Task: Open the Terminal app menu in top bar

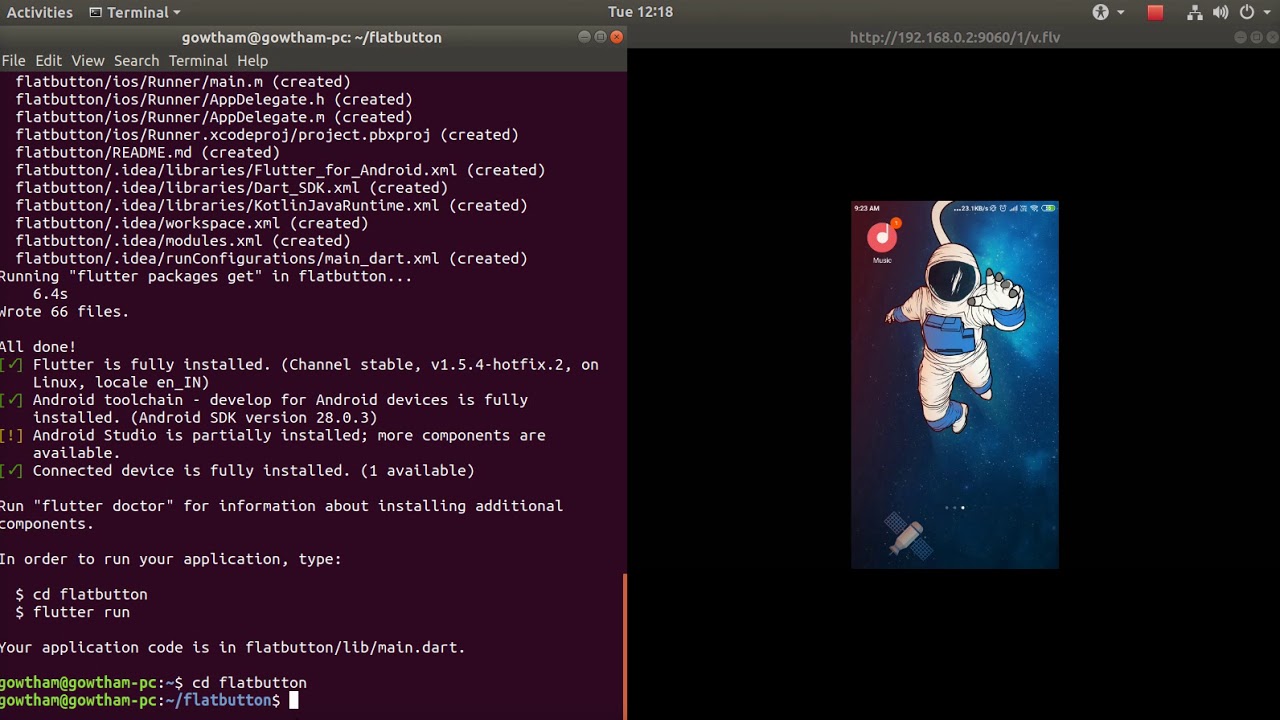Action: tap(134, 12)
